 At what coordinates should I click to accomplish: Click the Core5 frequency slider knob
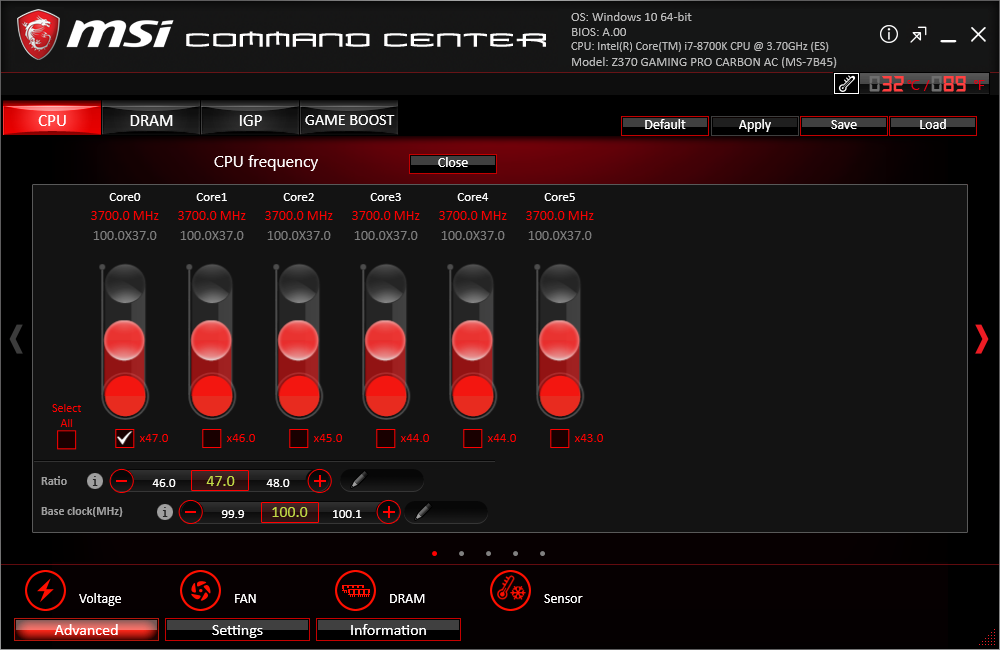click(x=559, y=340)
